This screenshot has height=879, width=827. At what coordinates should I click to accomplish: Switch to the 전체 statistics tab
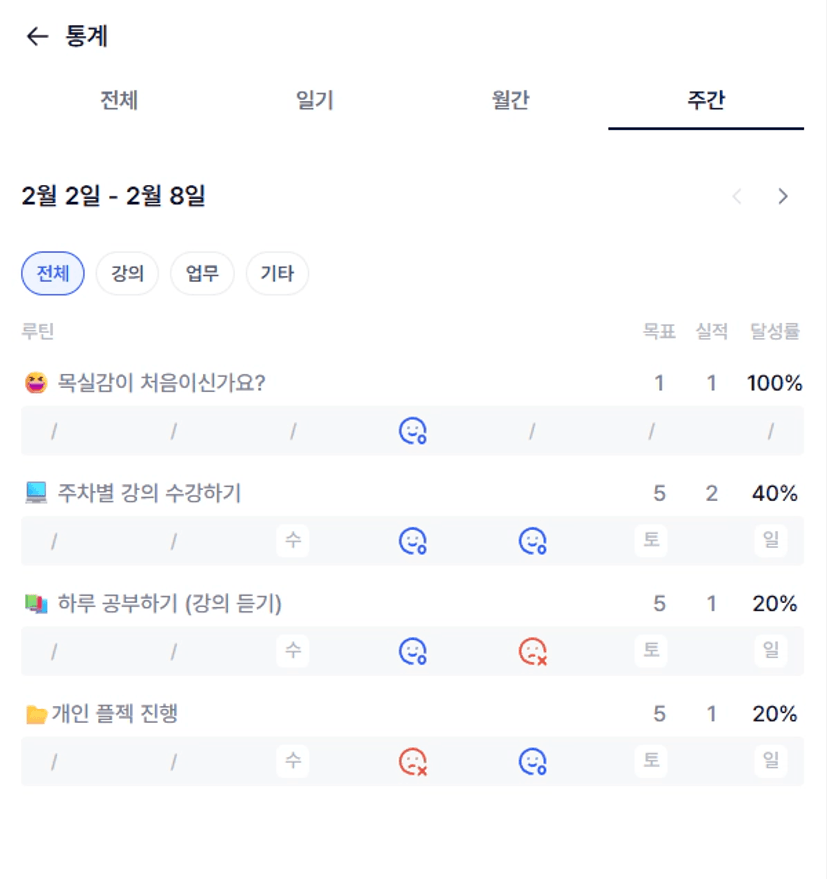[x=119, y=101]
